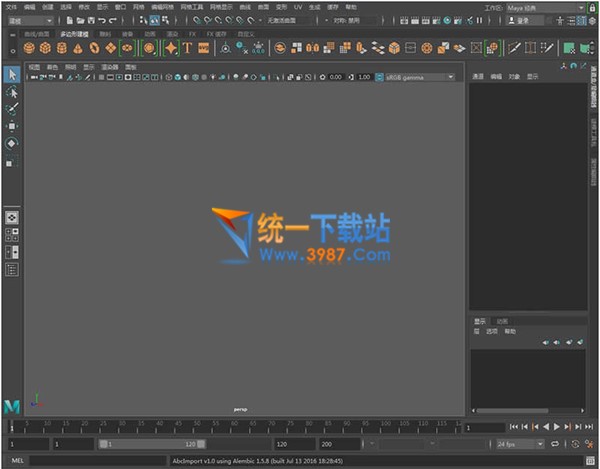Image resolution: width=600 pixels, height=469 pixels.
Task: Toggle the first snap magnet icon
Action: pos(197,20)
